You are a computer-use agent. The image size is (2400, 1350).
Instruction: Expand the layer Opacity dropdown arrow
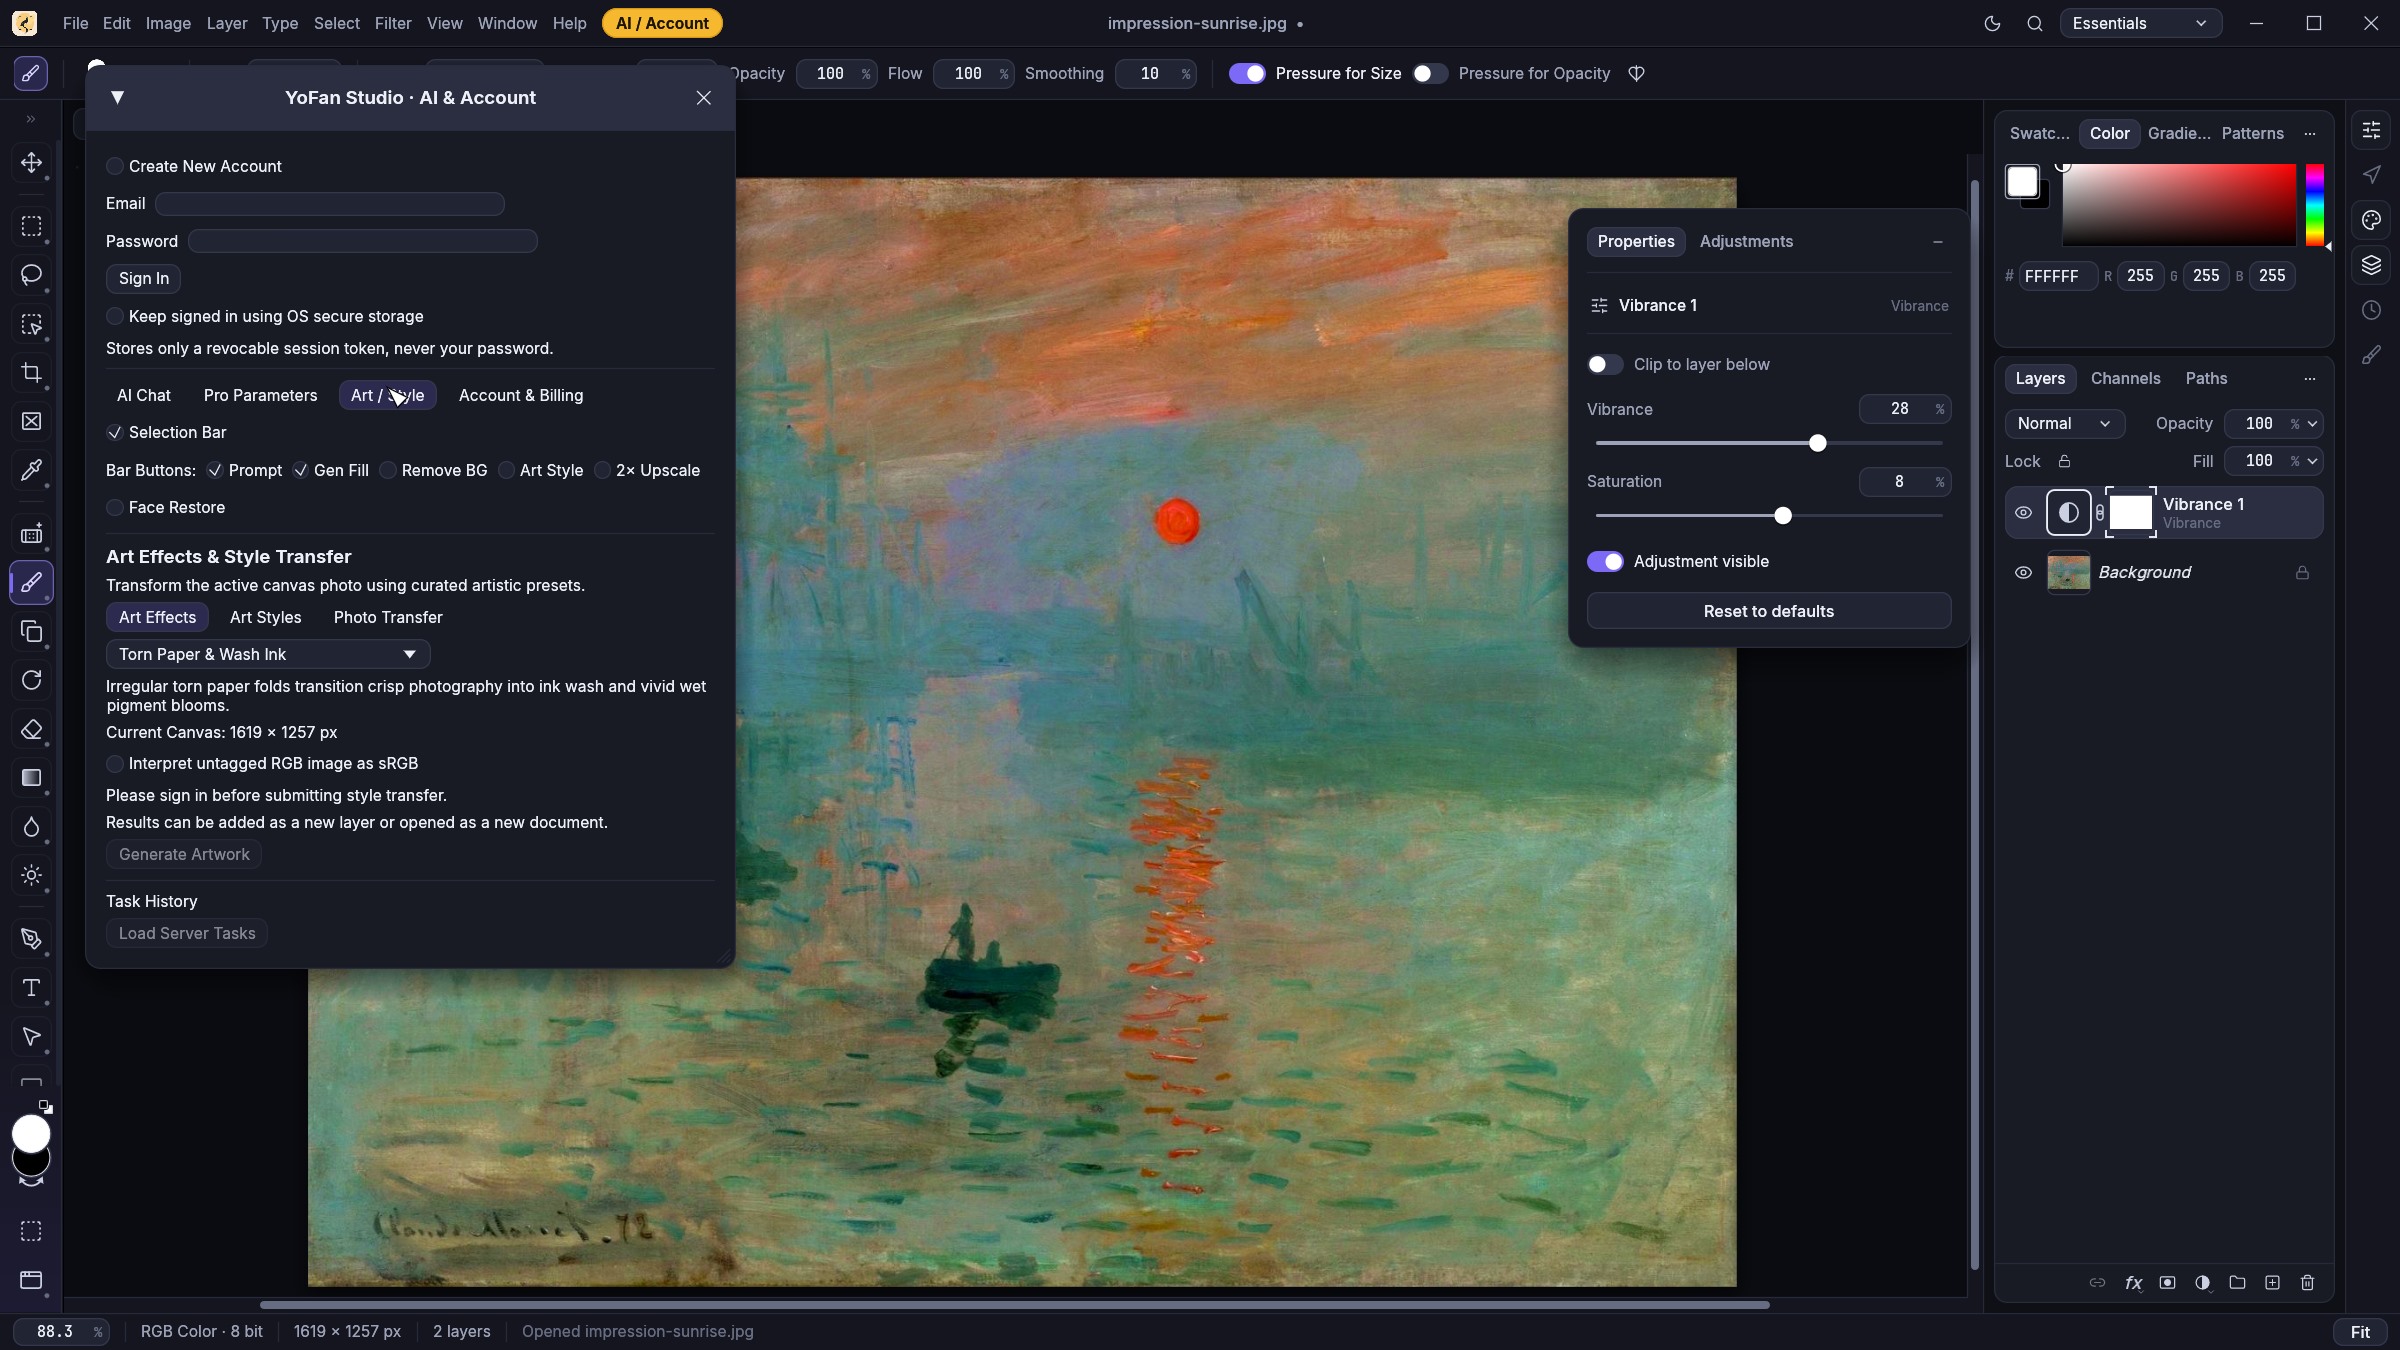(2312, 424)
